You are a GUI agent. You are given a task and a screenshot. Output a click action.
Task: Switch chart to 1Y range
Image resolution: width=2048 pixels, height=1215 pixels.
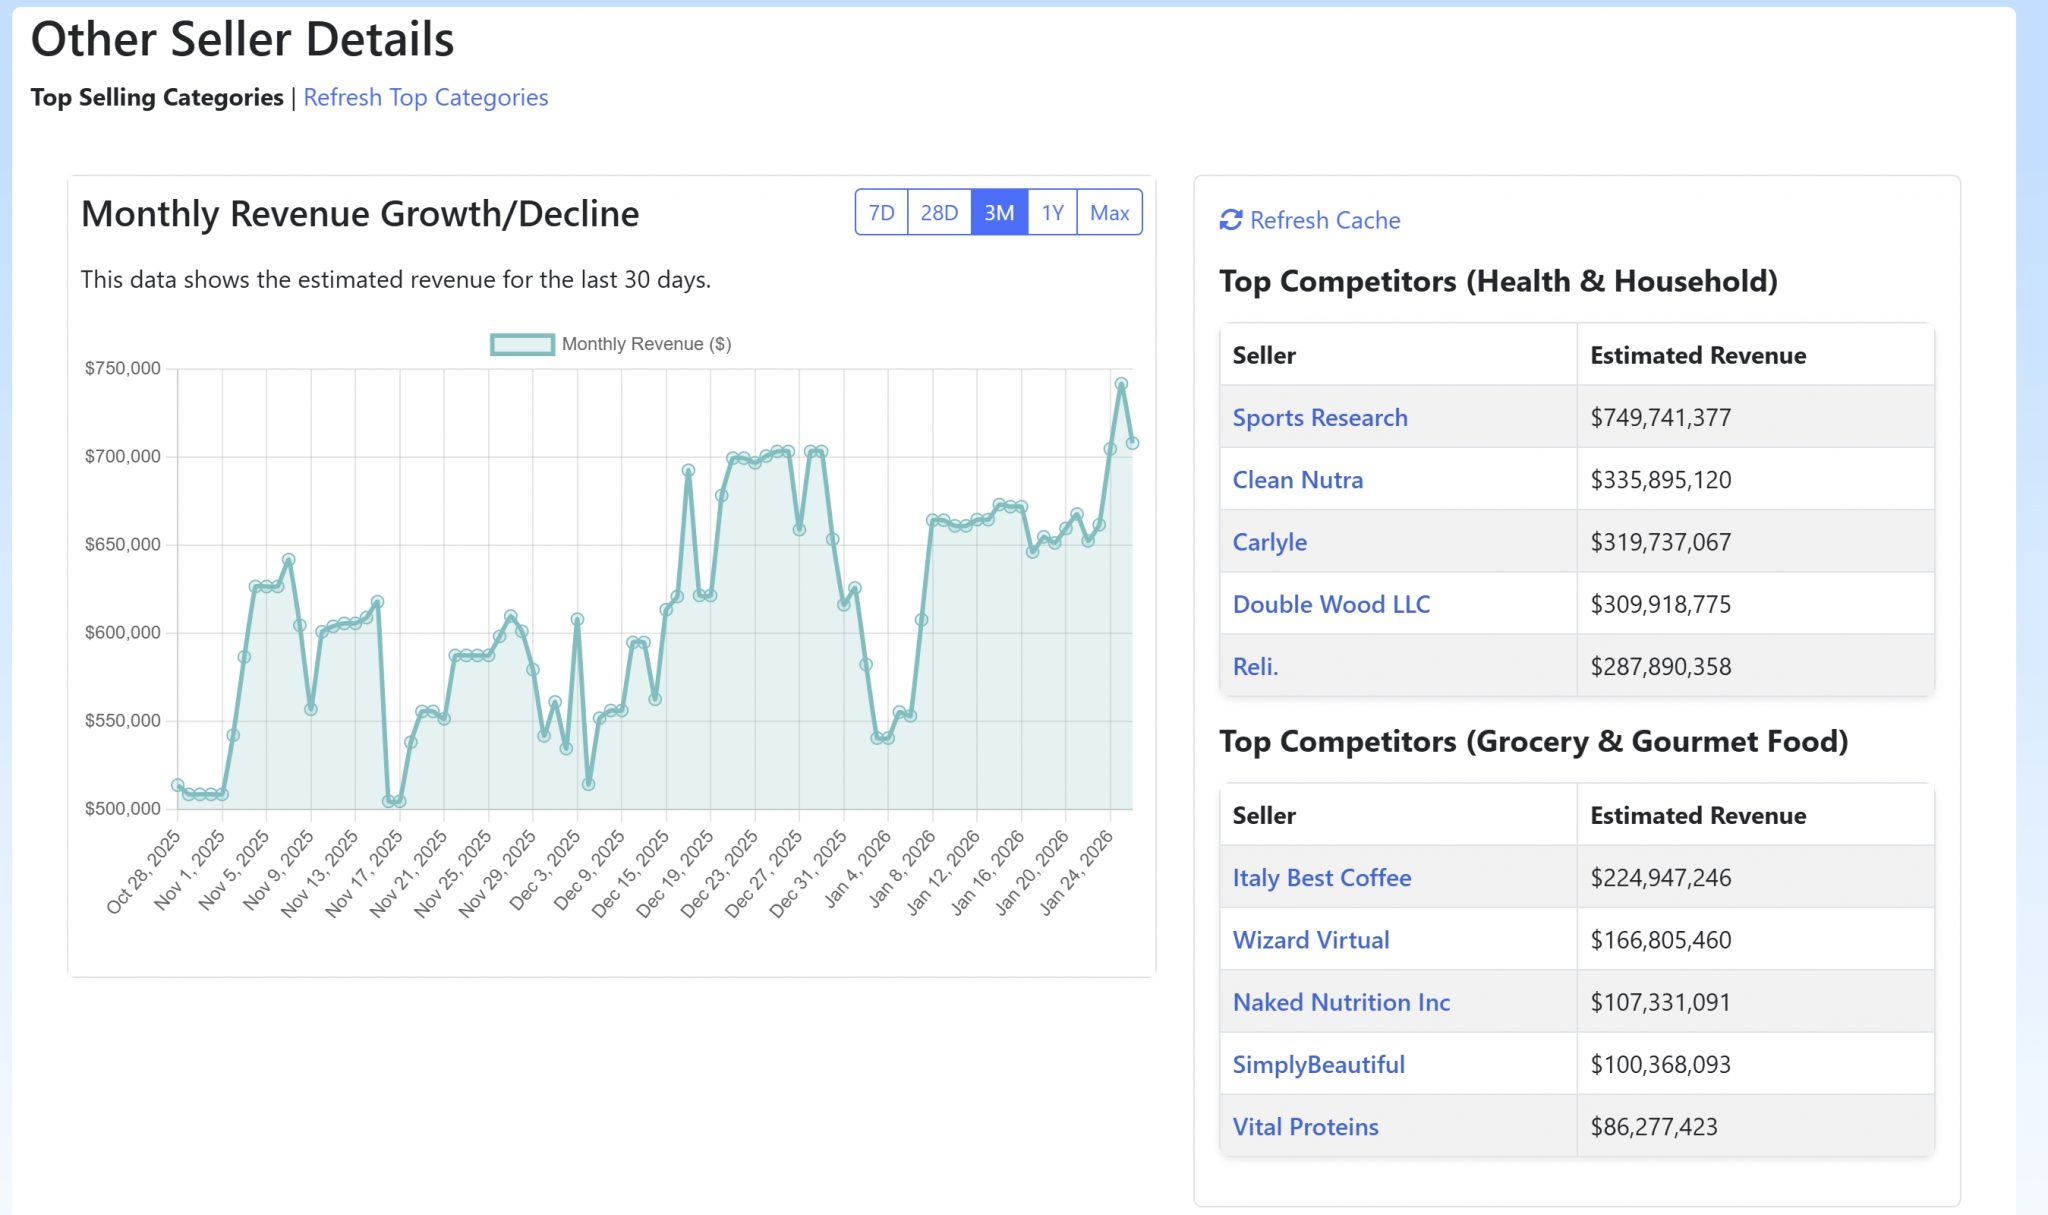point(1052,212)
